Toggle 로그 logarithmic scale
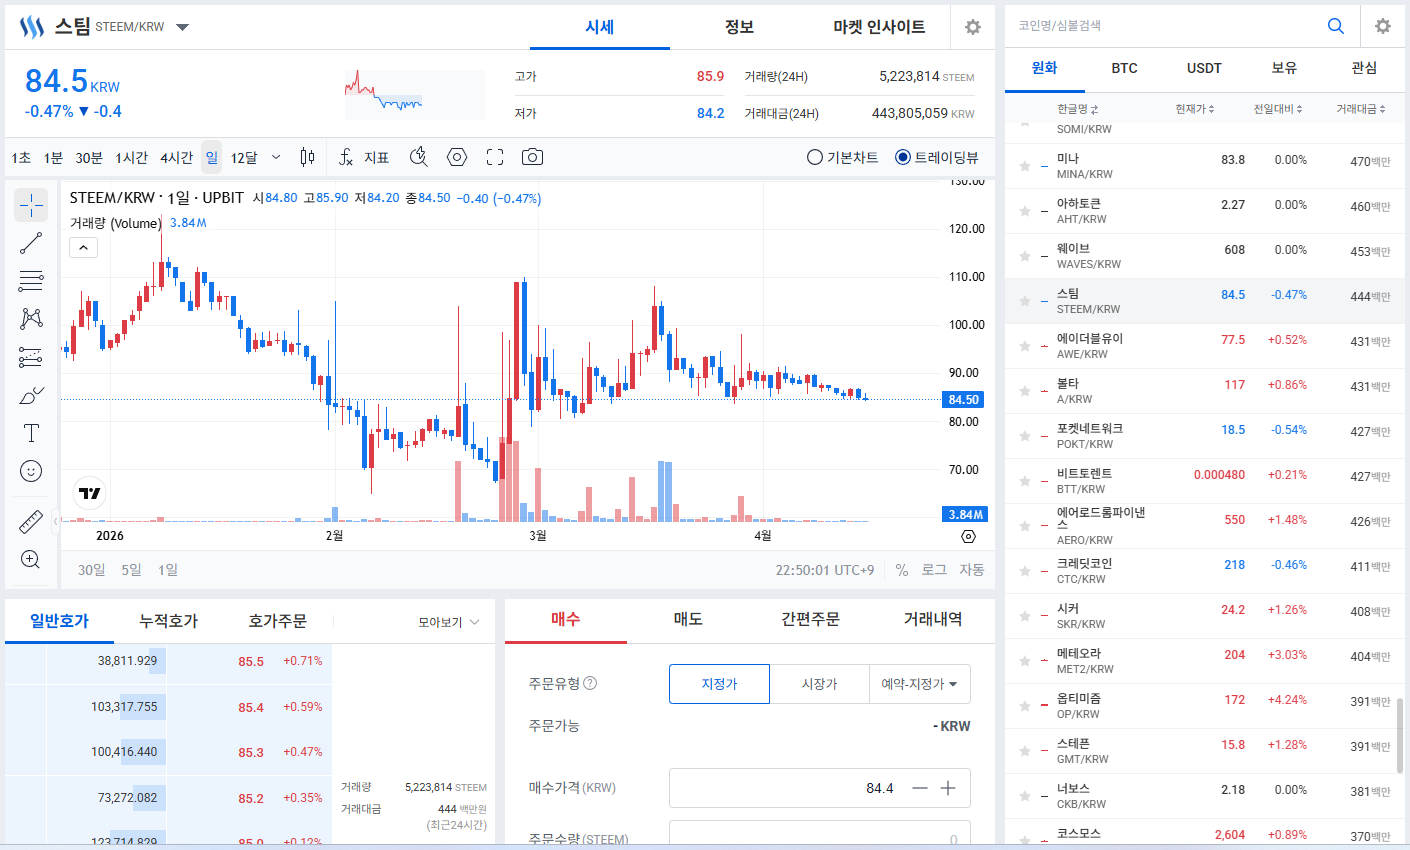 click(x=934, y=570)
